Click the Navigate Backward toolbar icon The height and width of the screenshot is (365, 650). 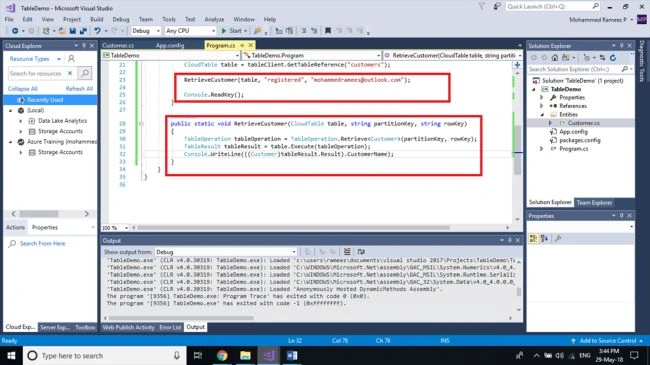coord(15,31)
